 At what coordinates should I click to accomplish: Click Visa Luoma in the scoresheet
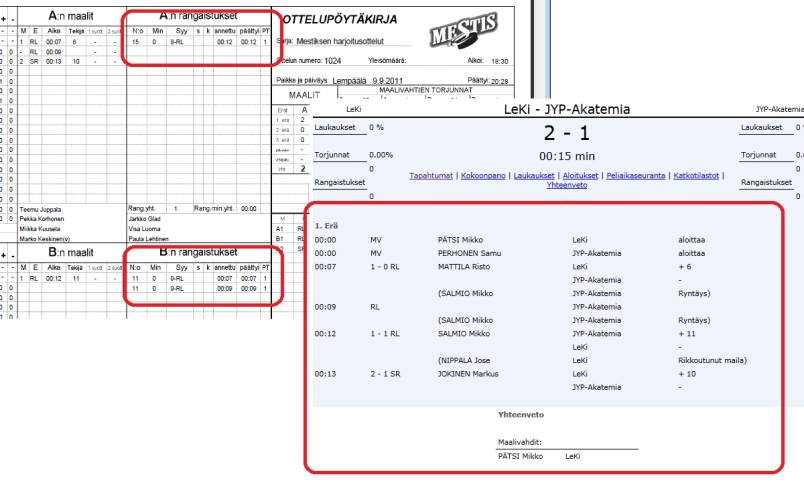(x=145, y=229)
